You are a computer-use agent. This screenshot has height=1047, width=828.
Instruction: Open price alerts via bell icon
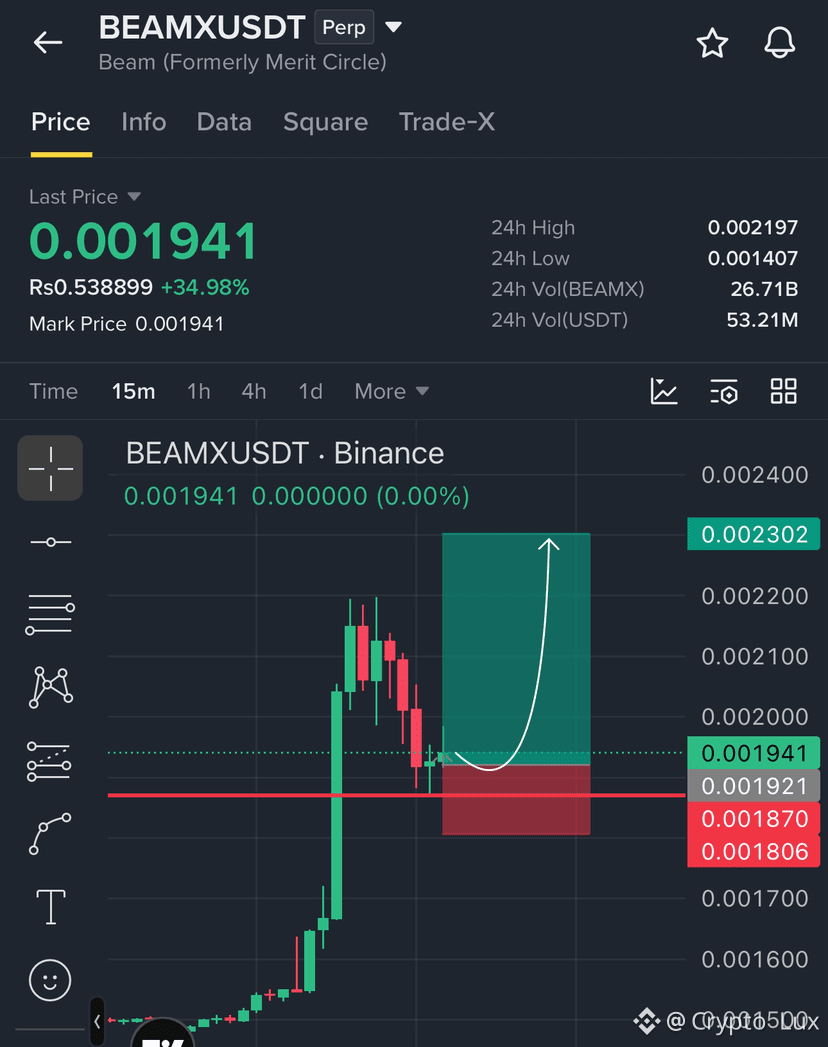click(x=779, y=43)
